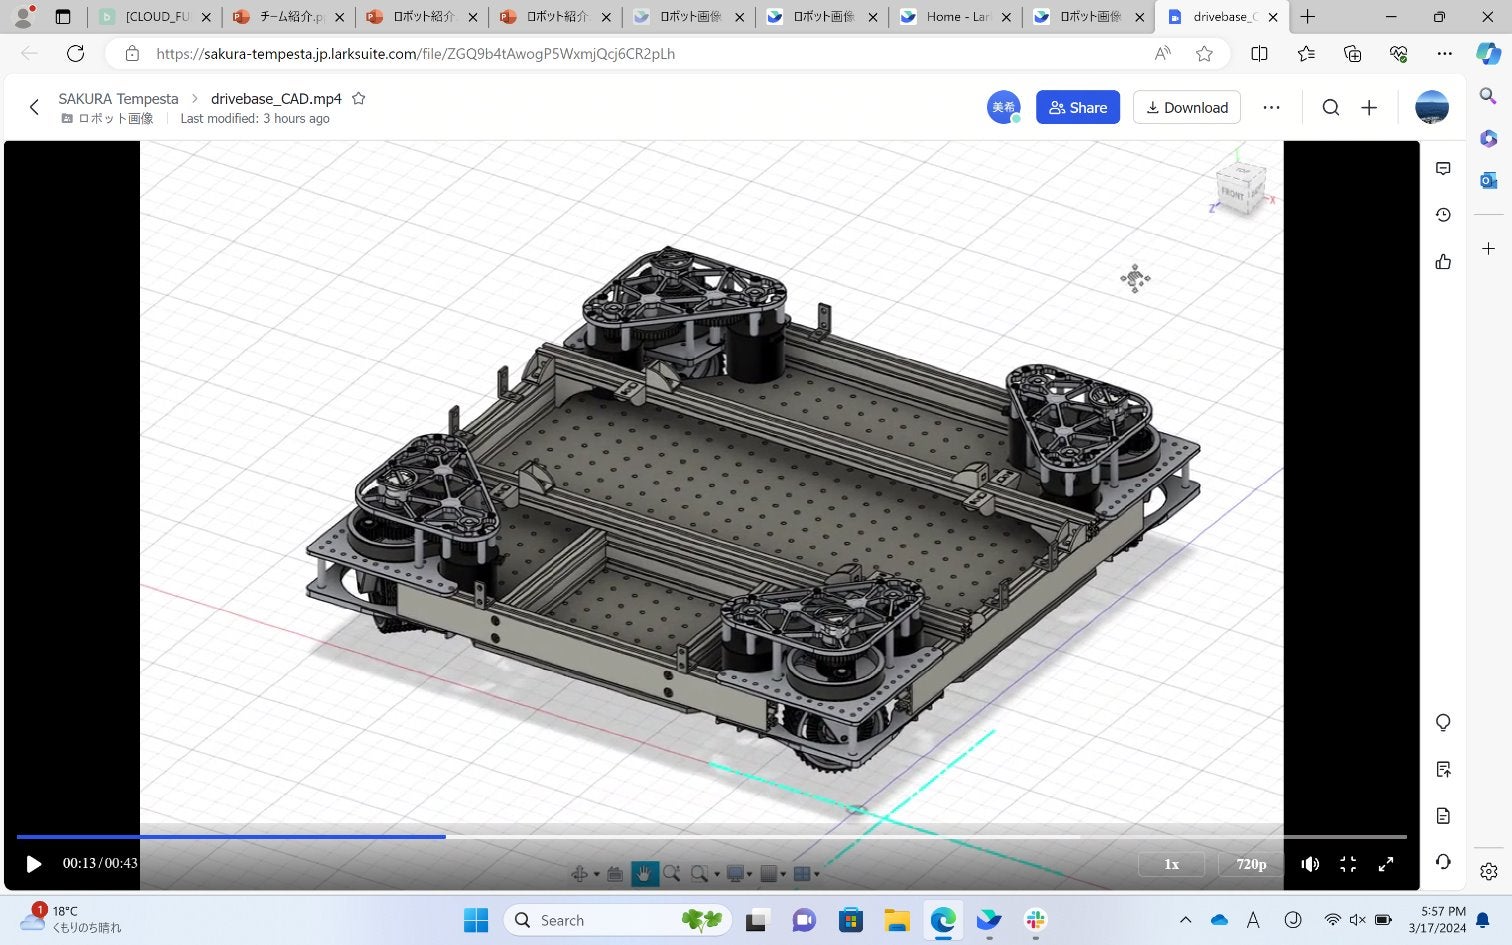Open the version history clock icon
Screen dimensions: 1512x945
tap(1443, 215)
